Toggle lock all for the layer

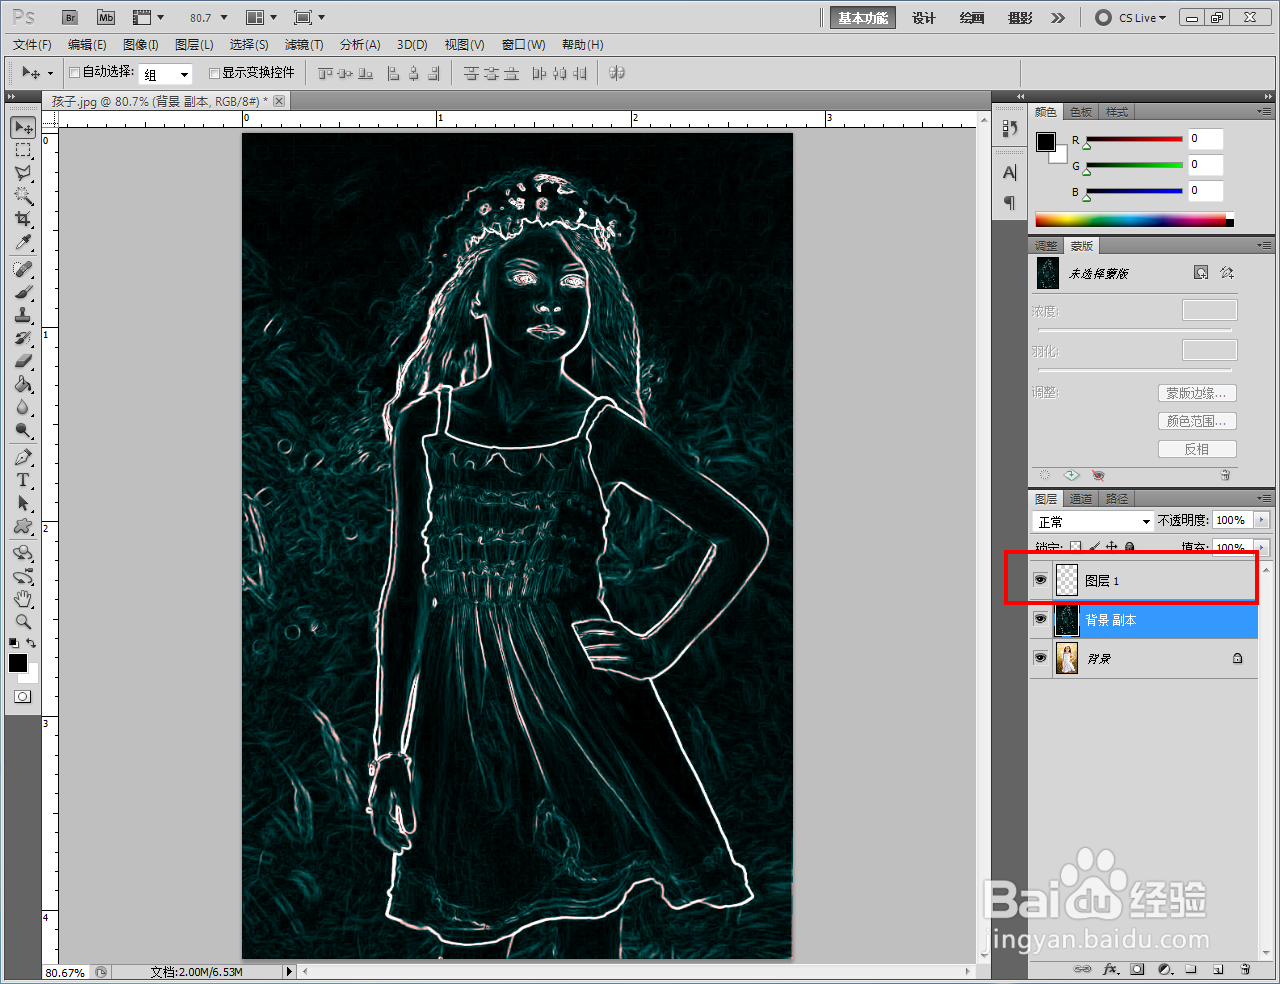tap(1130, 546)
